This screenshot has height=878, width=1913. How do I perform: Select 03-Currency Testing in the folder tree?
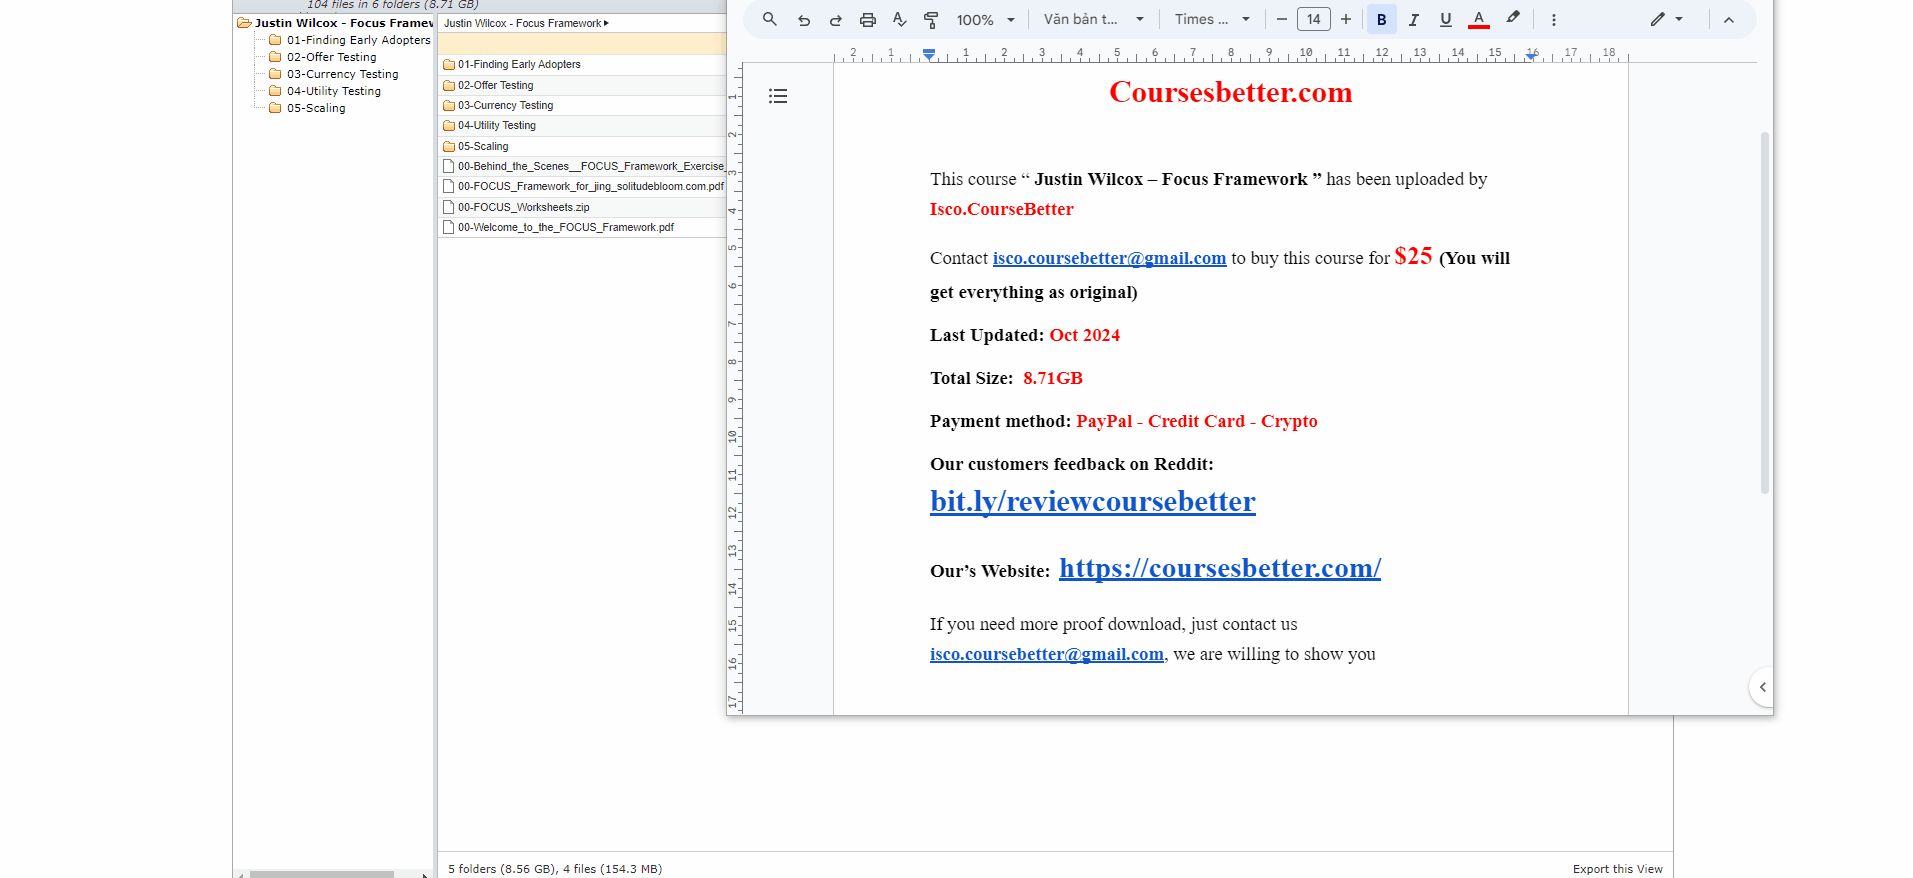pos(342,74)
